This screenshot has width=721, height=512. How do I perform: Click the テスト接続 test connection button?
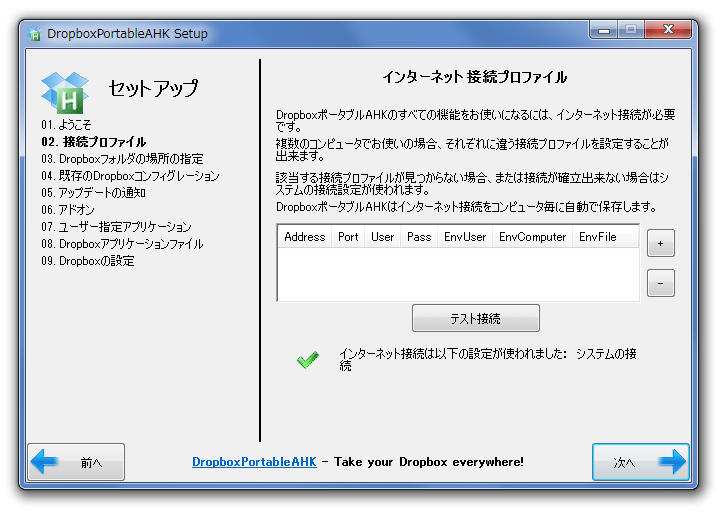click(x=475, y=318)
